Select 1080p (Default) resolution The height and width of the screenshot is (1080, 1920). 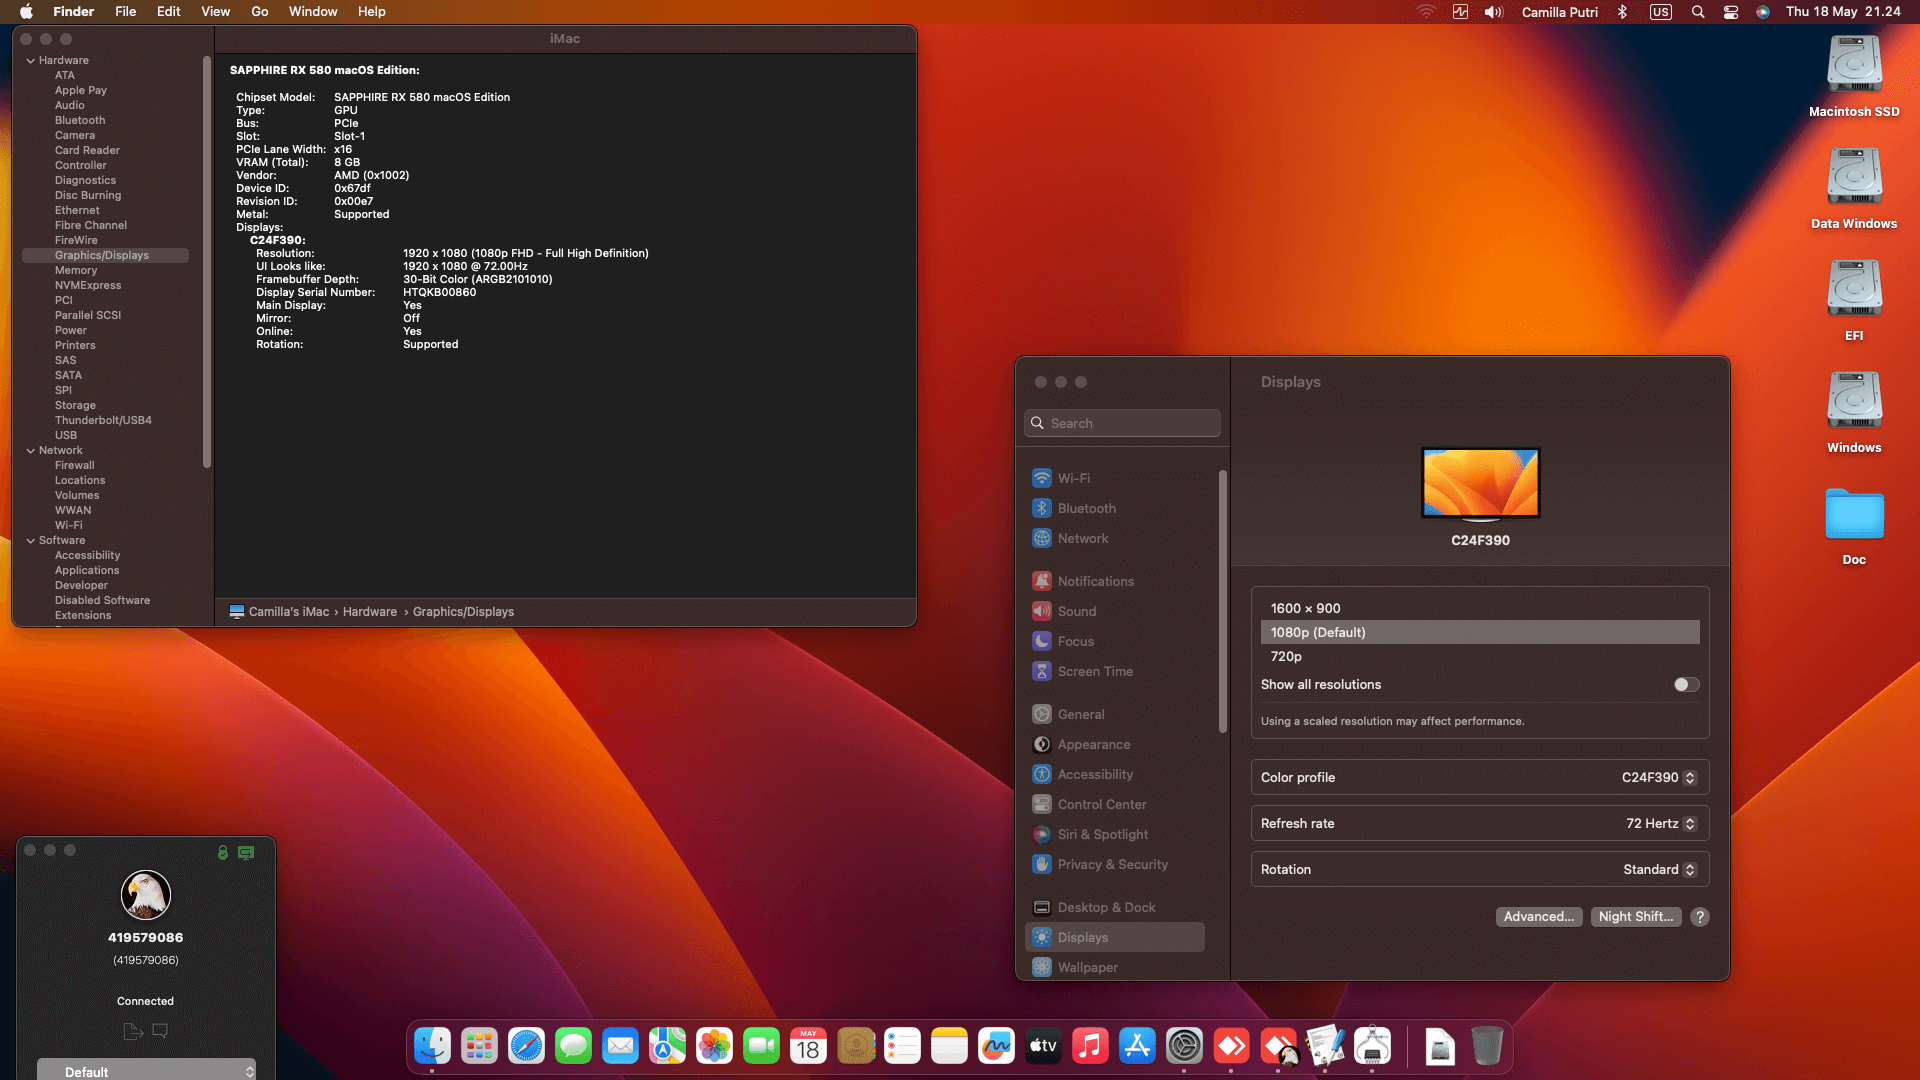1480,632
